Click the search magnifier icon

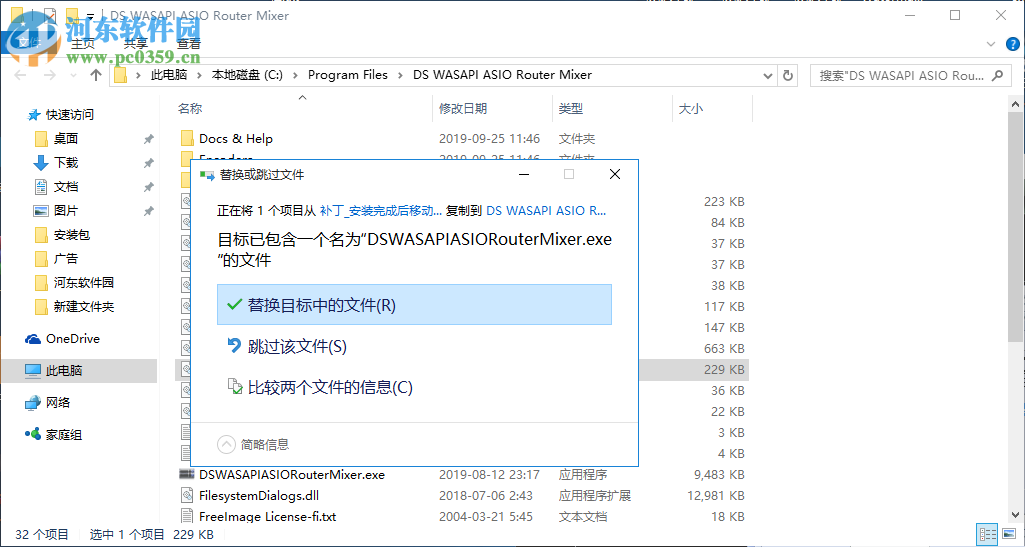tap(998, 76)
